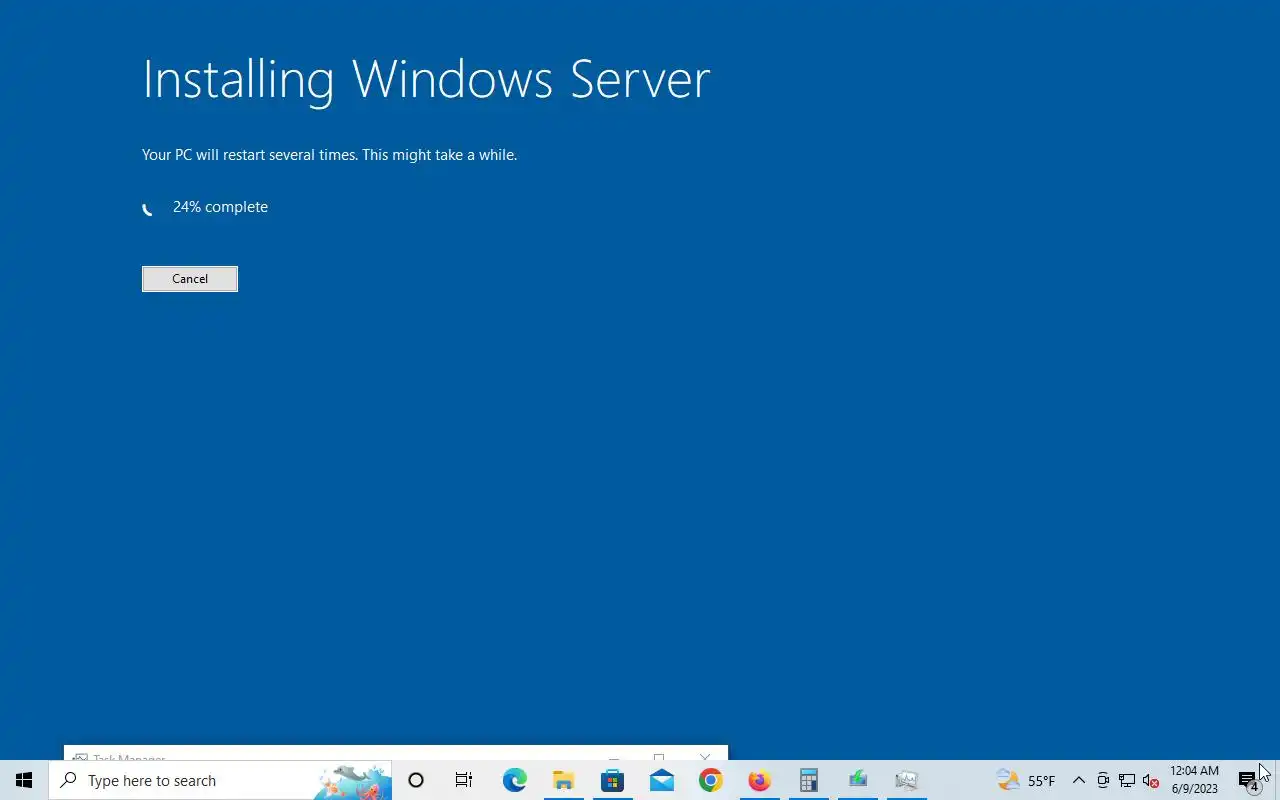Viewport: 1280px width, 800px height.
Task: Click the search highlights dolphin image
Action: [x=352, y=781]
